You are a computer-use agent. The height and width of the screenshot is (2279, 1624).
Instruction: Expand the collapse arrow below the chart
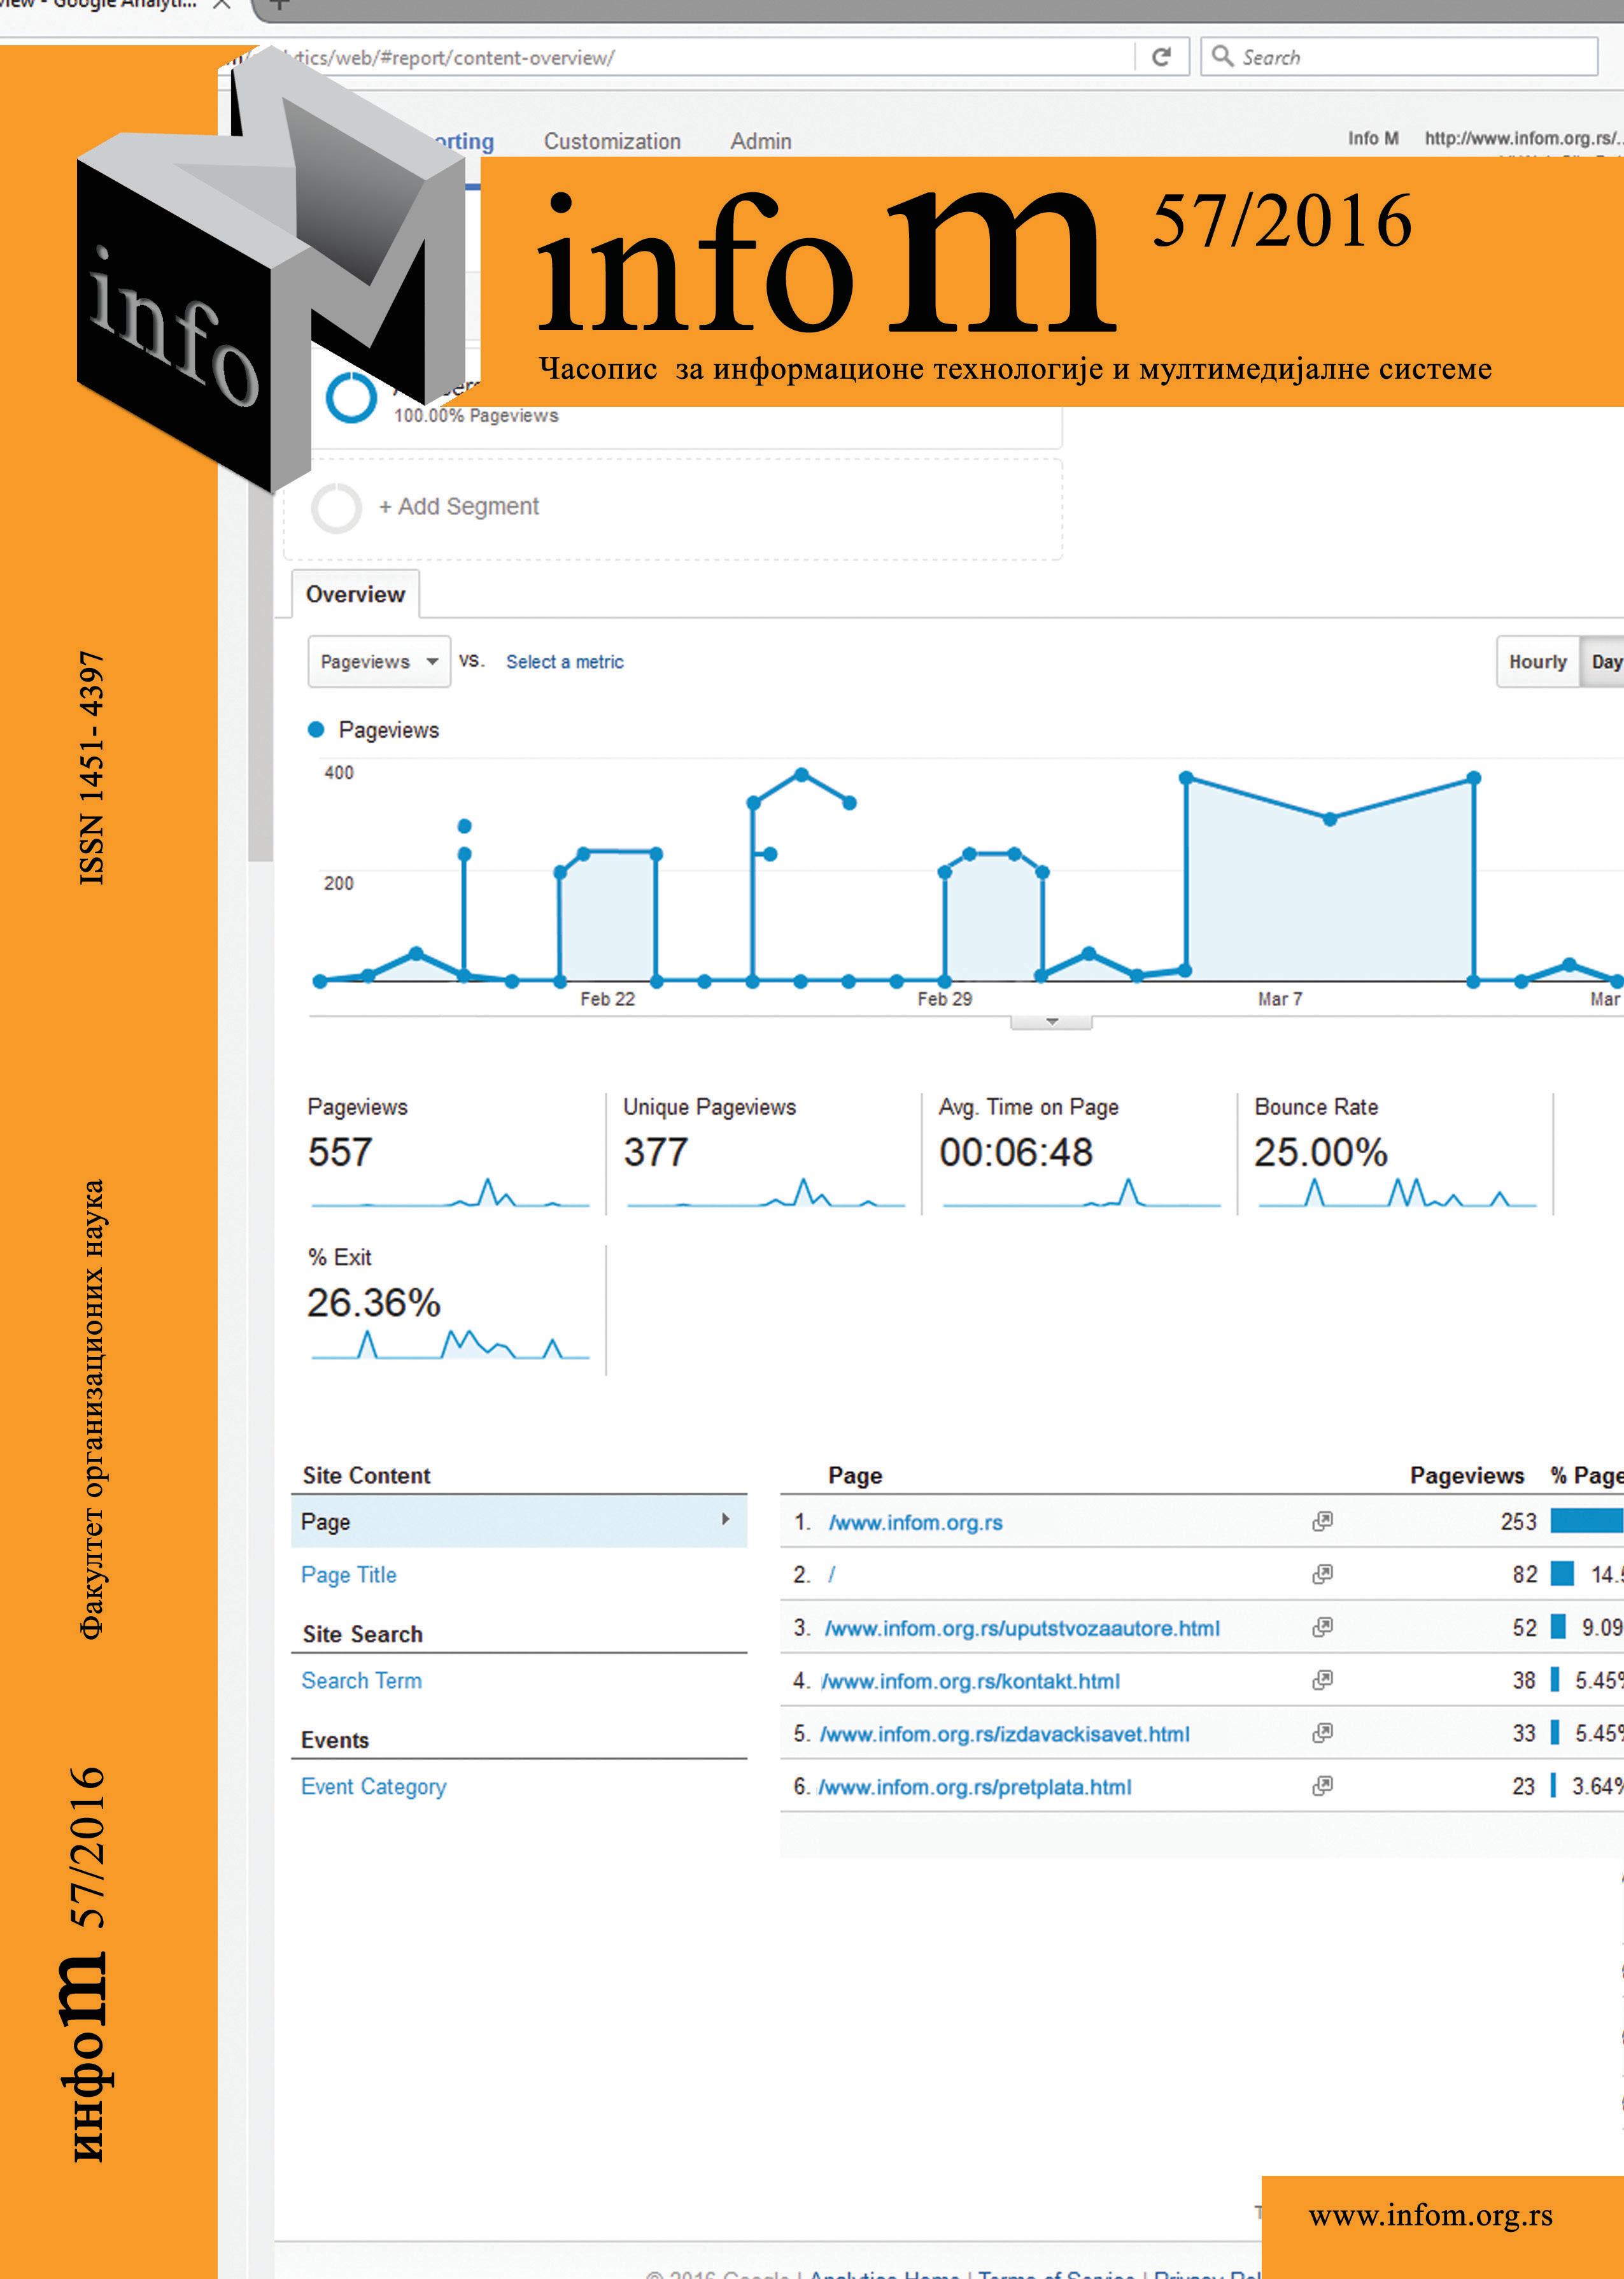coord(1051,1022)
